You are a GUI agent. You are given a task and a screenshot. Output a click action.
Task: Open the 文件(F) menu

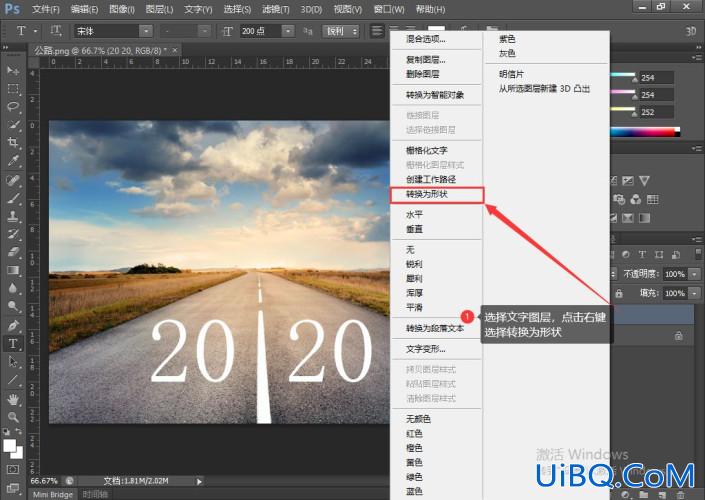coord(45,9)
